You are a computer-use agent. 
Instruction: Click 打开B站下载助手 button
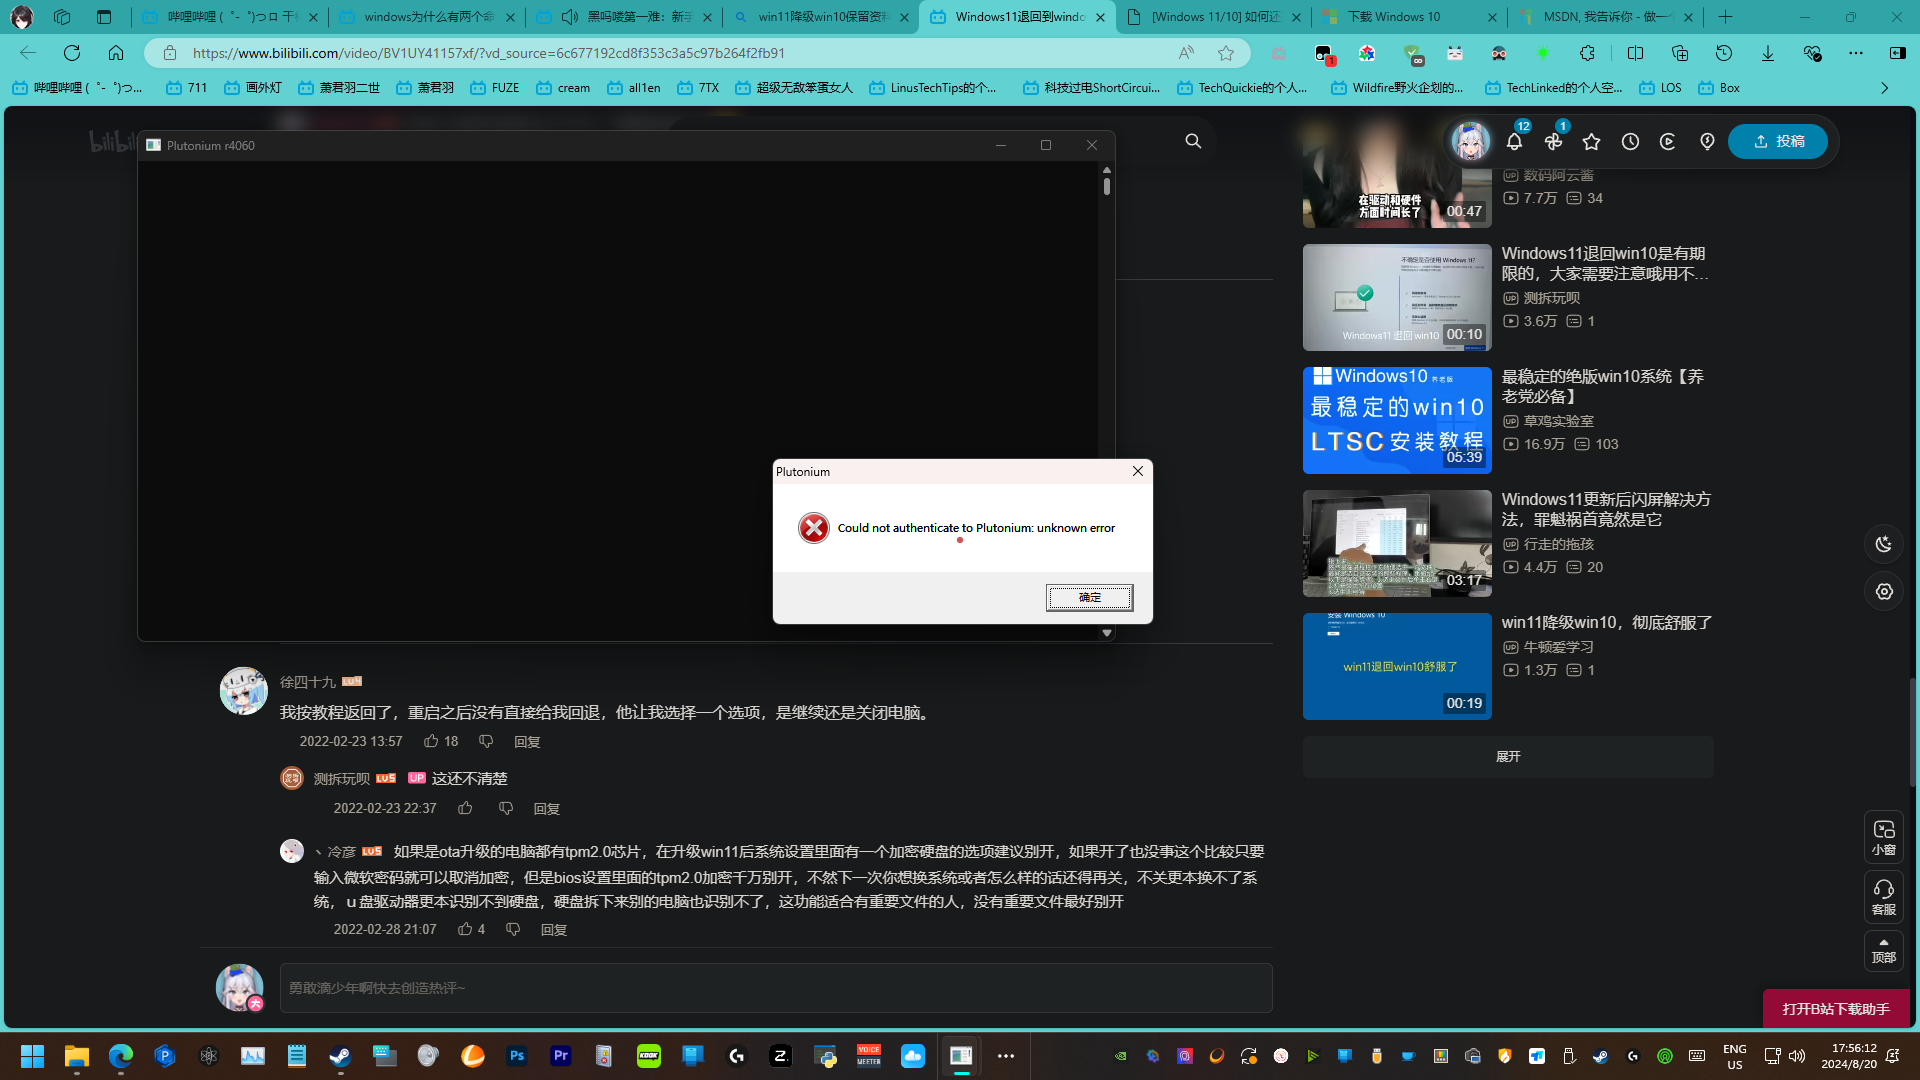point(1836,1009)
